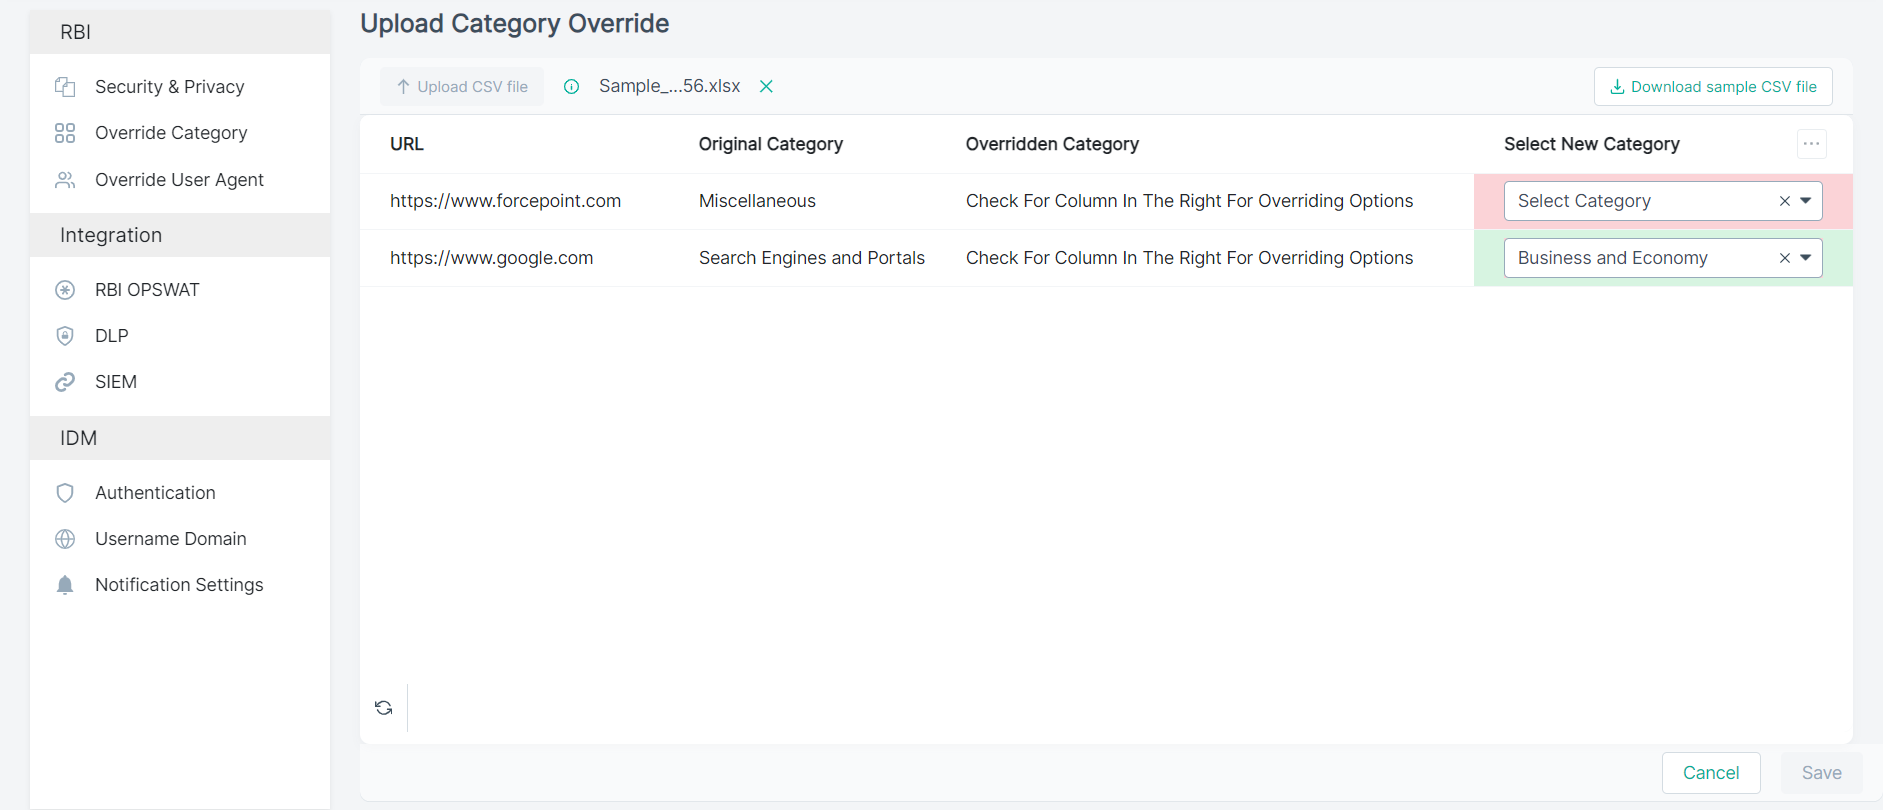This screenshot has width=1883, height=810.
Task: Click overridden category text in forcepoint row
Action: pos(1190,201)
